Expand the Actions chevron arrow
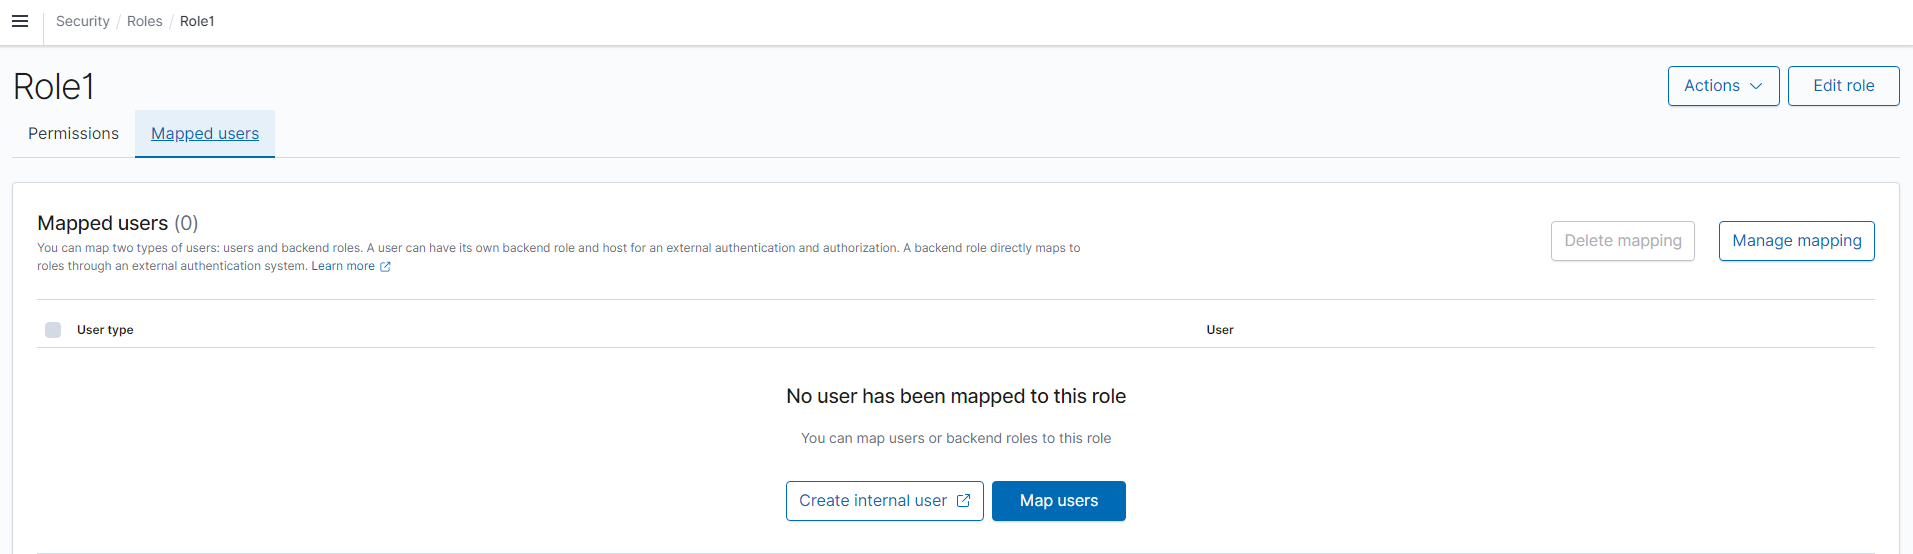 point(1756,86)
